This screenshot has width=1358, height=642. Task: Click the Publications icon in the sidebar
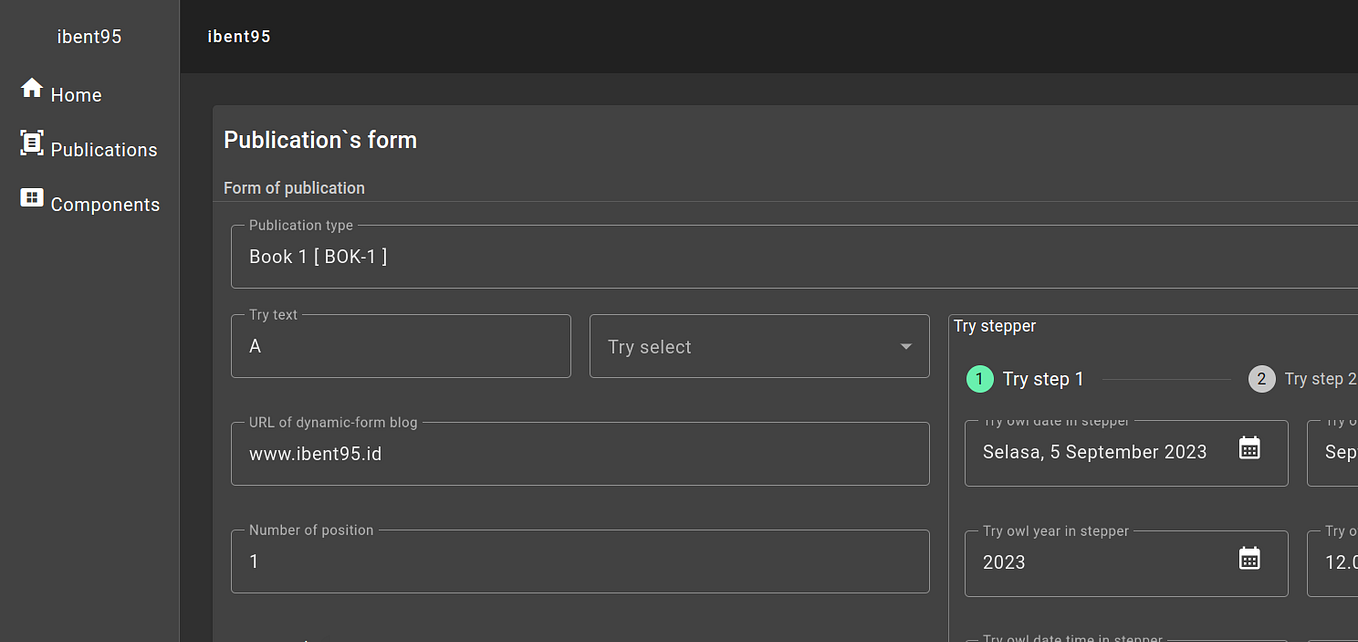(x=31, y=142)
